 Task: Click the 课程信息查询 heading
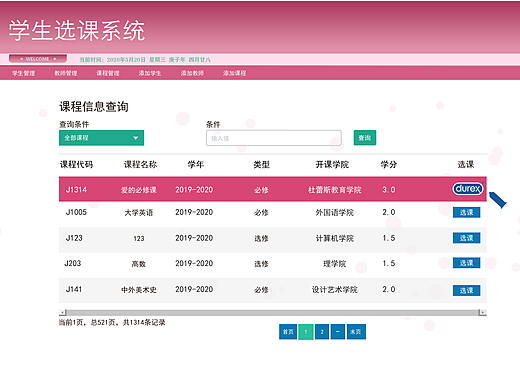tap(94, 107)
